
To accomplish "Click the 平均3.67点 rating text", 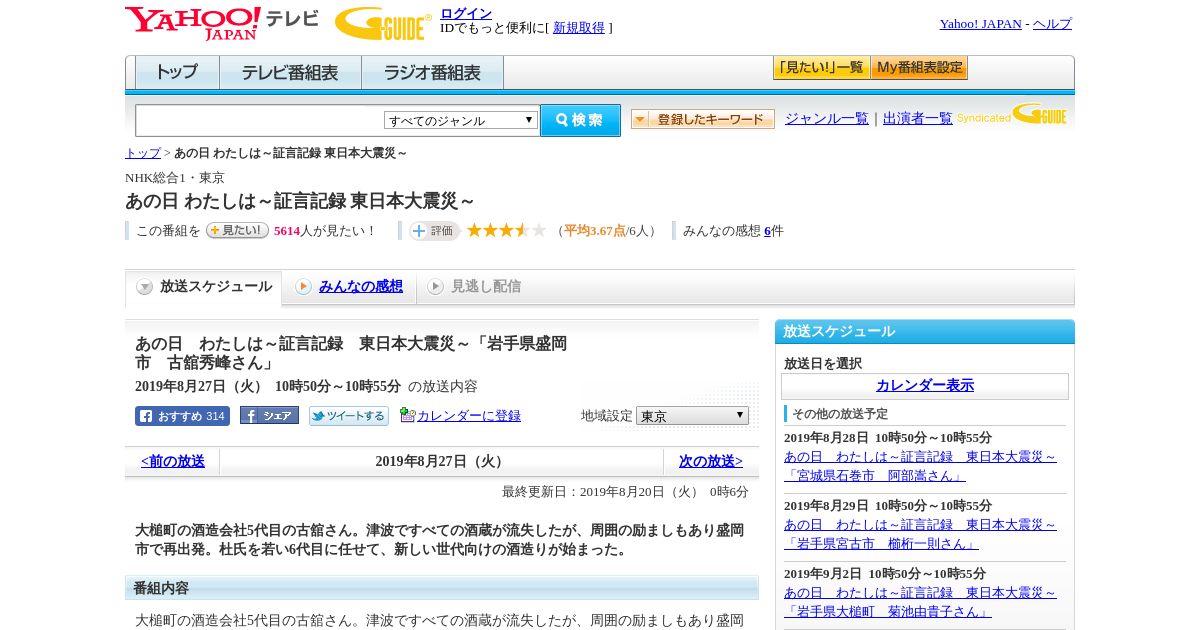I will pos(595,231).
